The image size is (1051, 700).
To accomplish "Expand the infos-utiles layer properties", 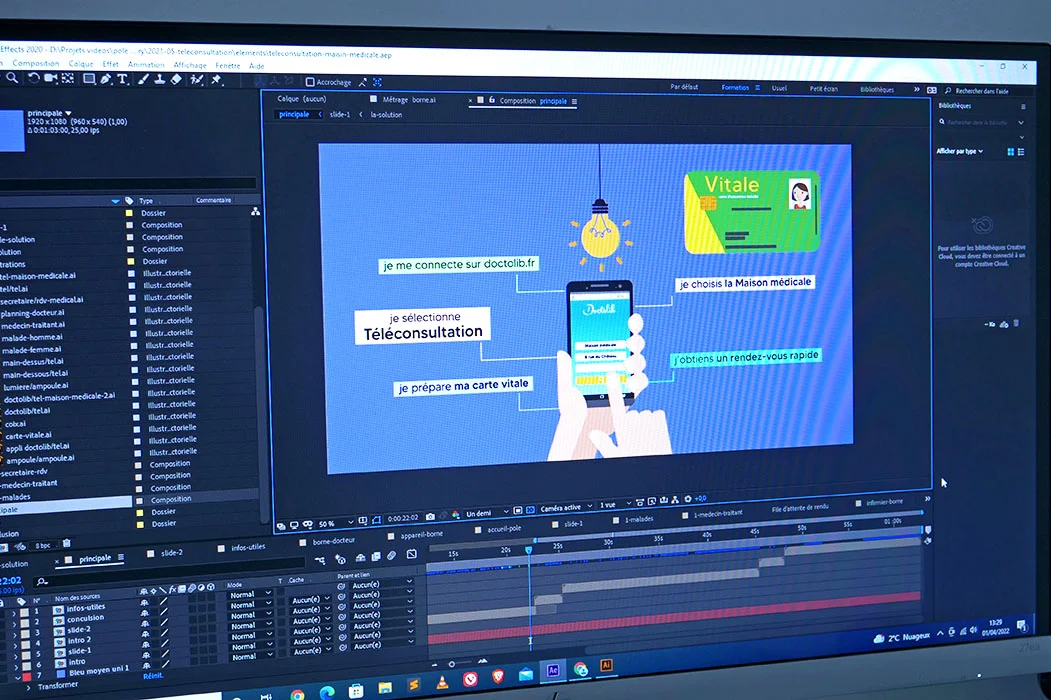I will coord(14,612).
